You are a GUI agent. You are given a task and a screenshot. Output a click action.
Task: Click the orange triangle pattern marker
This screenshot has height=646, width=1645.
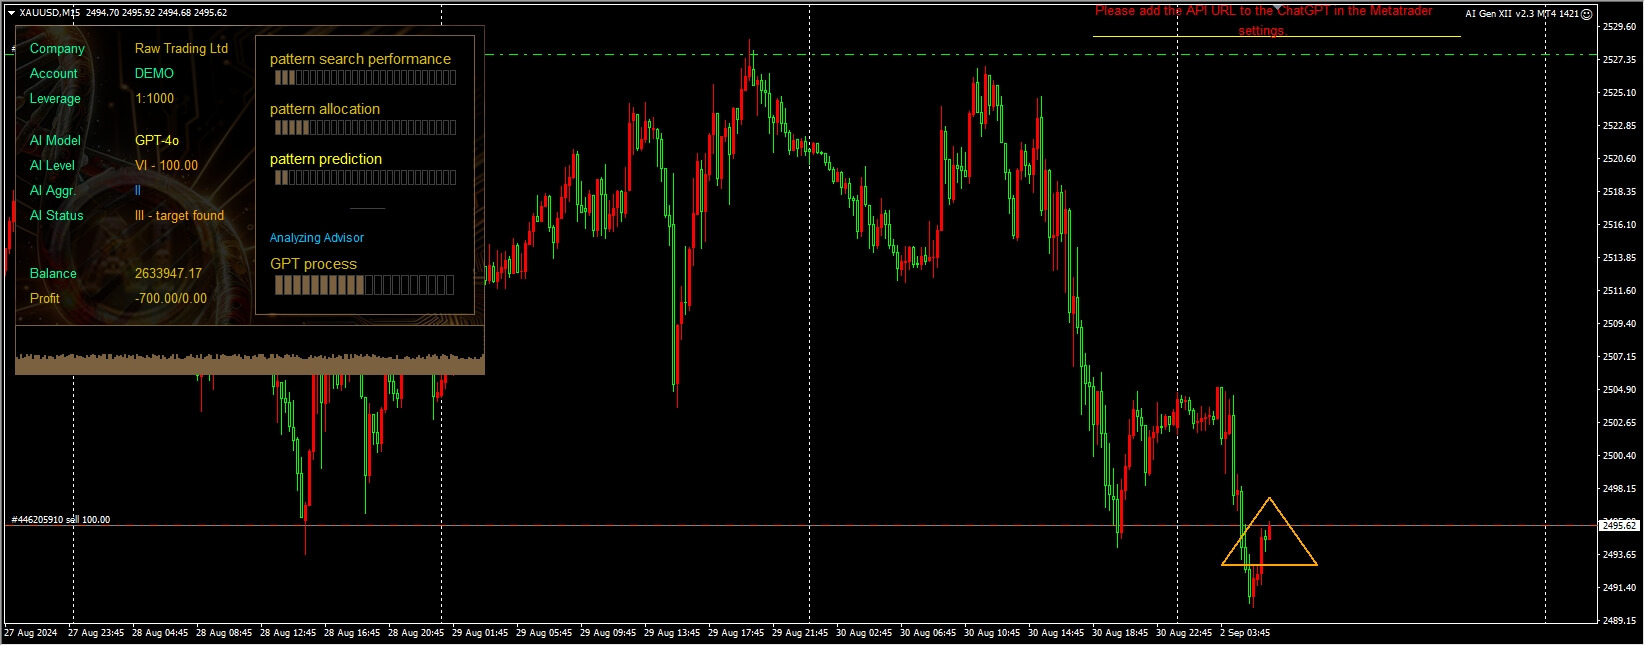1269,532
